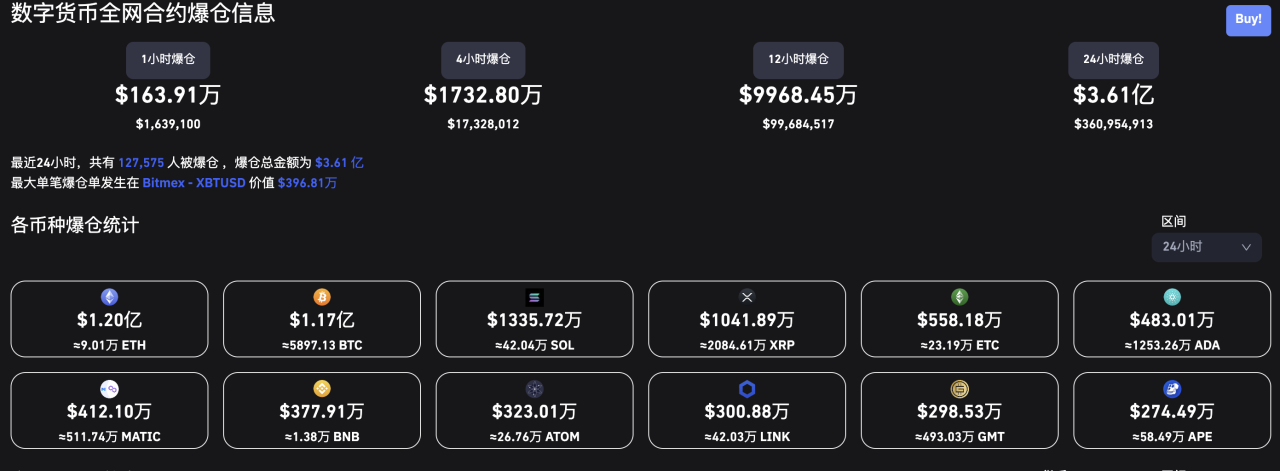Viewport: 1280px width, 471px height.
Task: Click the BNB coin icon
Action: 322,389
